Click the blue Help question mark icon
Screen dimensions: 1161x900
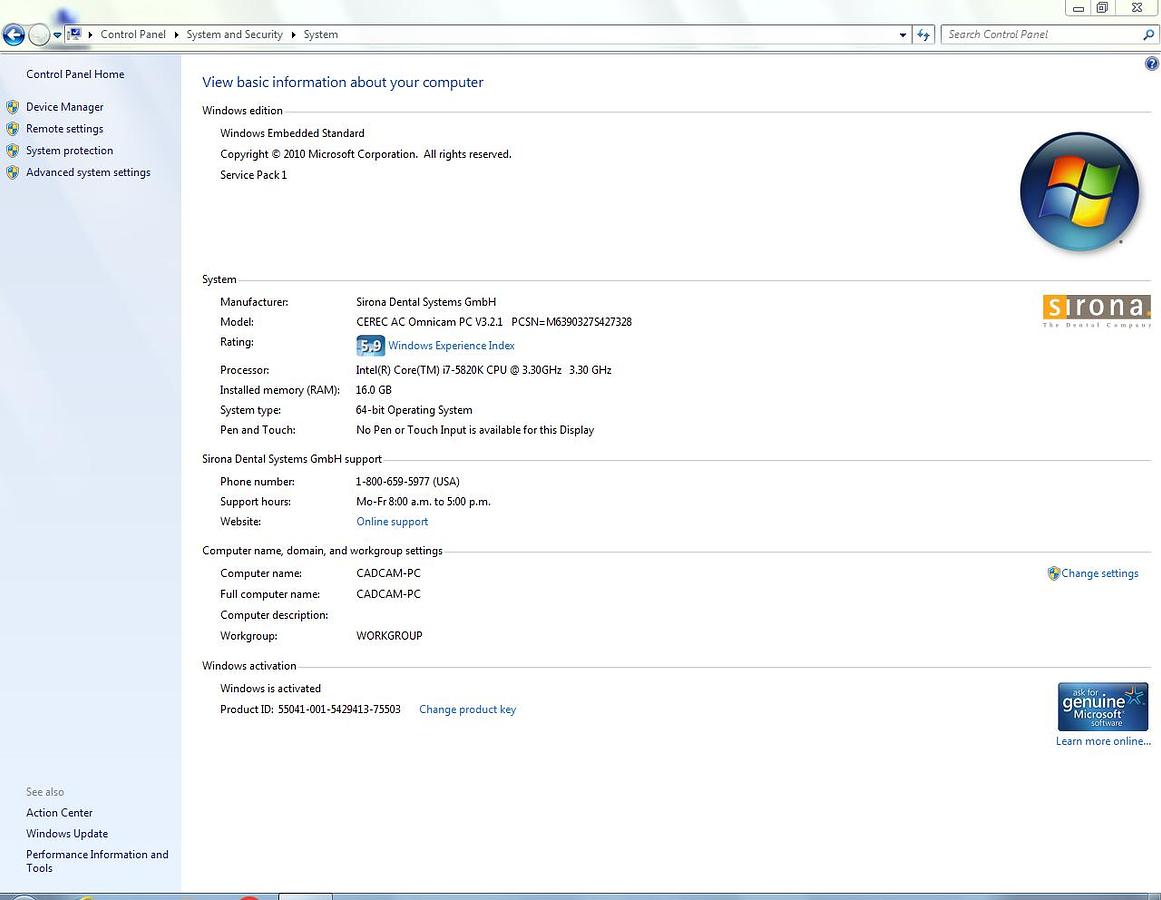pos(1151,64)
